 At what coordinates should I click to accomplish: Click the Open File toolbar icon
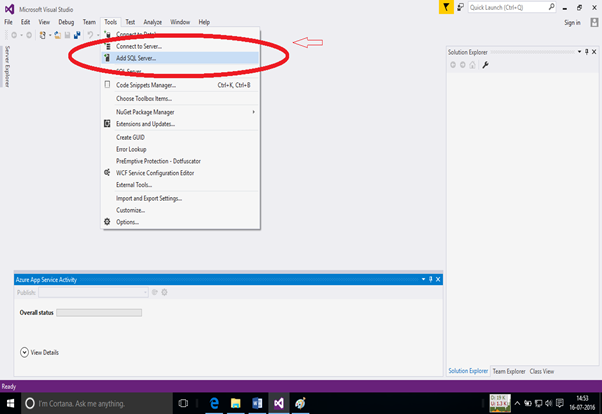(x=58, y=35)
